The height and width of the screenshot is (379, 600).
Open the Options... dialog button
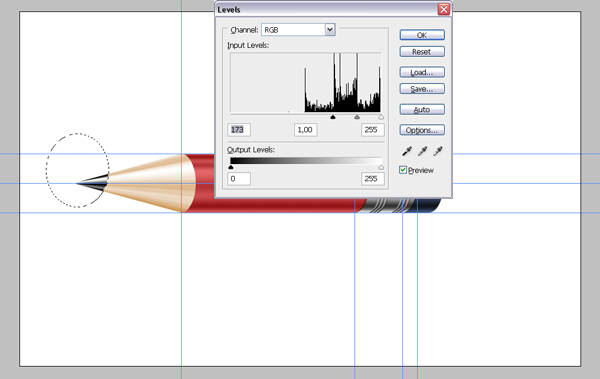click(x=422, y=130)
